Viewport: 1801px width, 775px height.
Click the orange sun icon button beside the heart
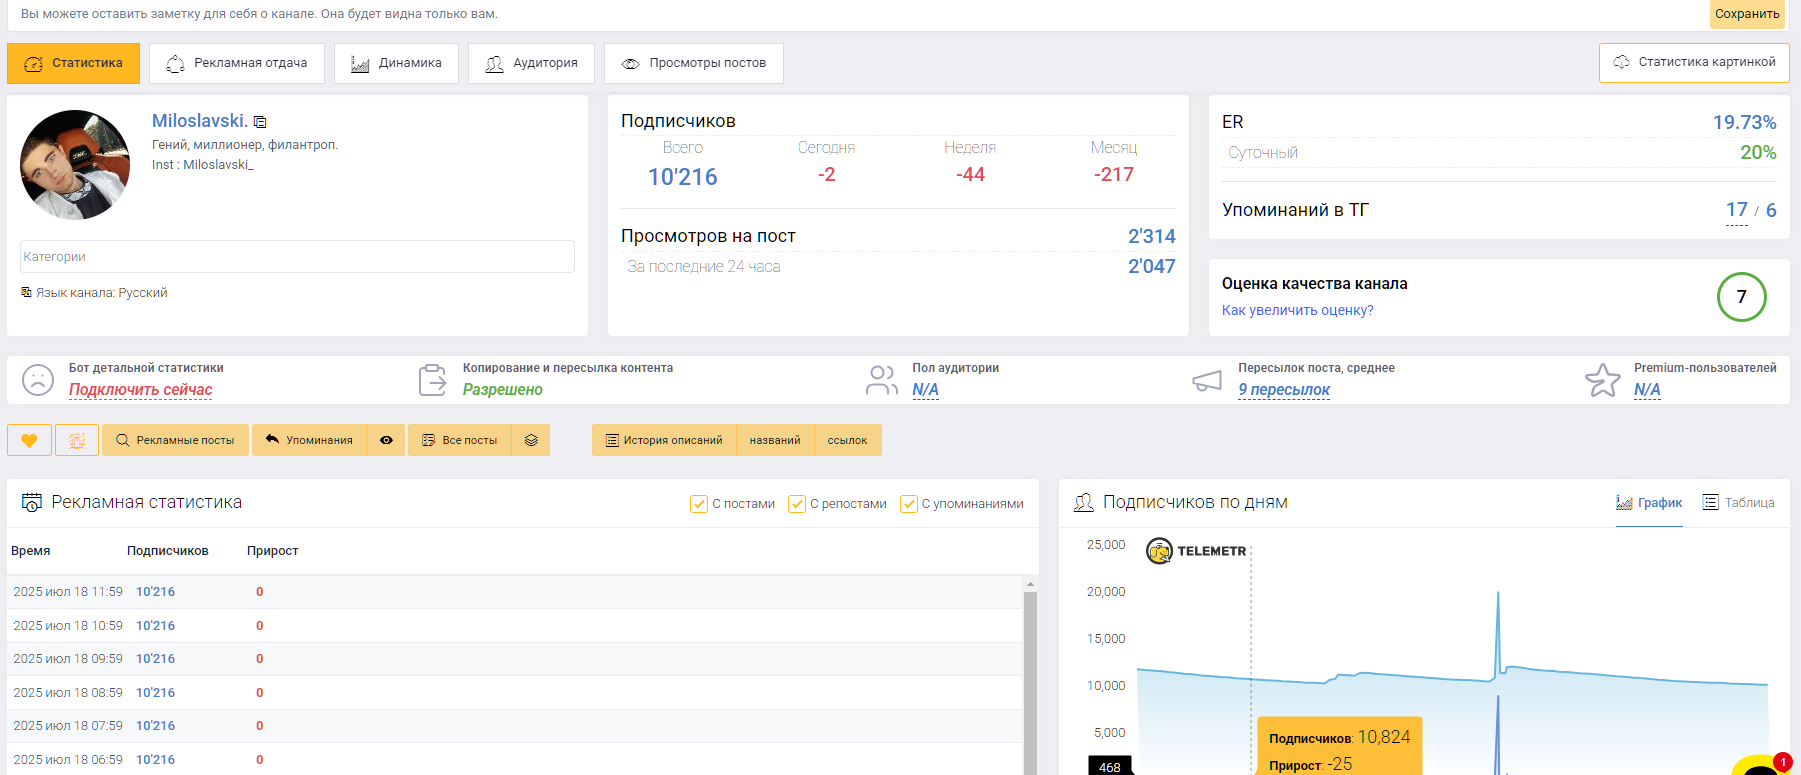pyautogui.click(x=77, y=440)
